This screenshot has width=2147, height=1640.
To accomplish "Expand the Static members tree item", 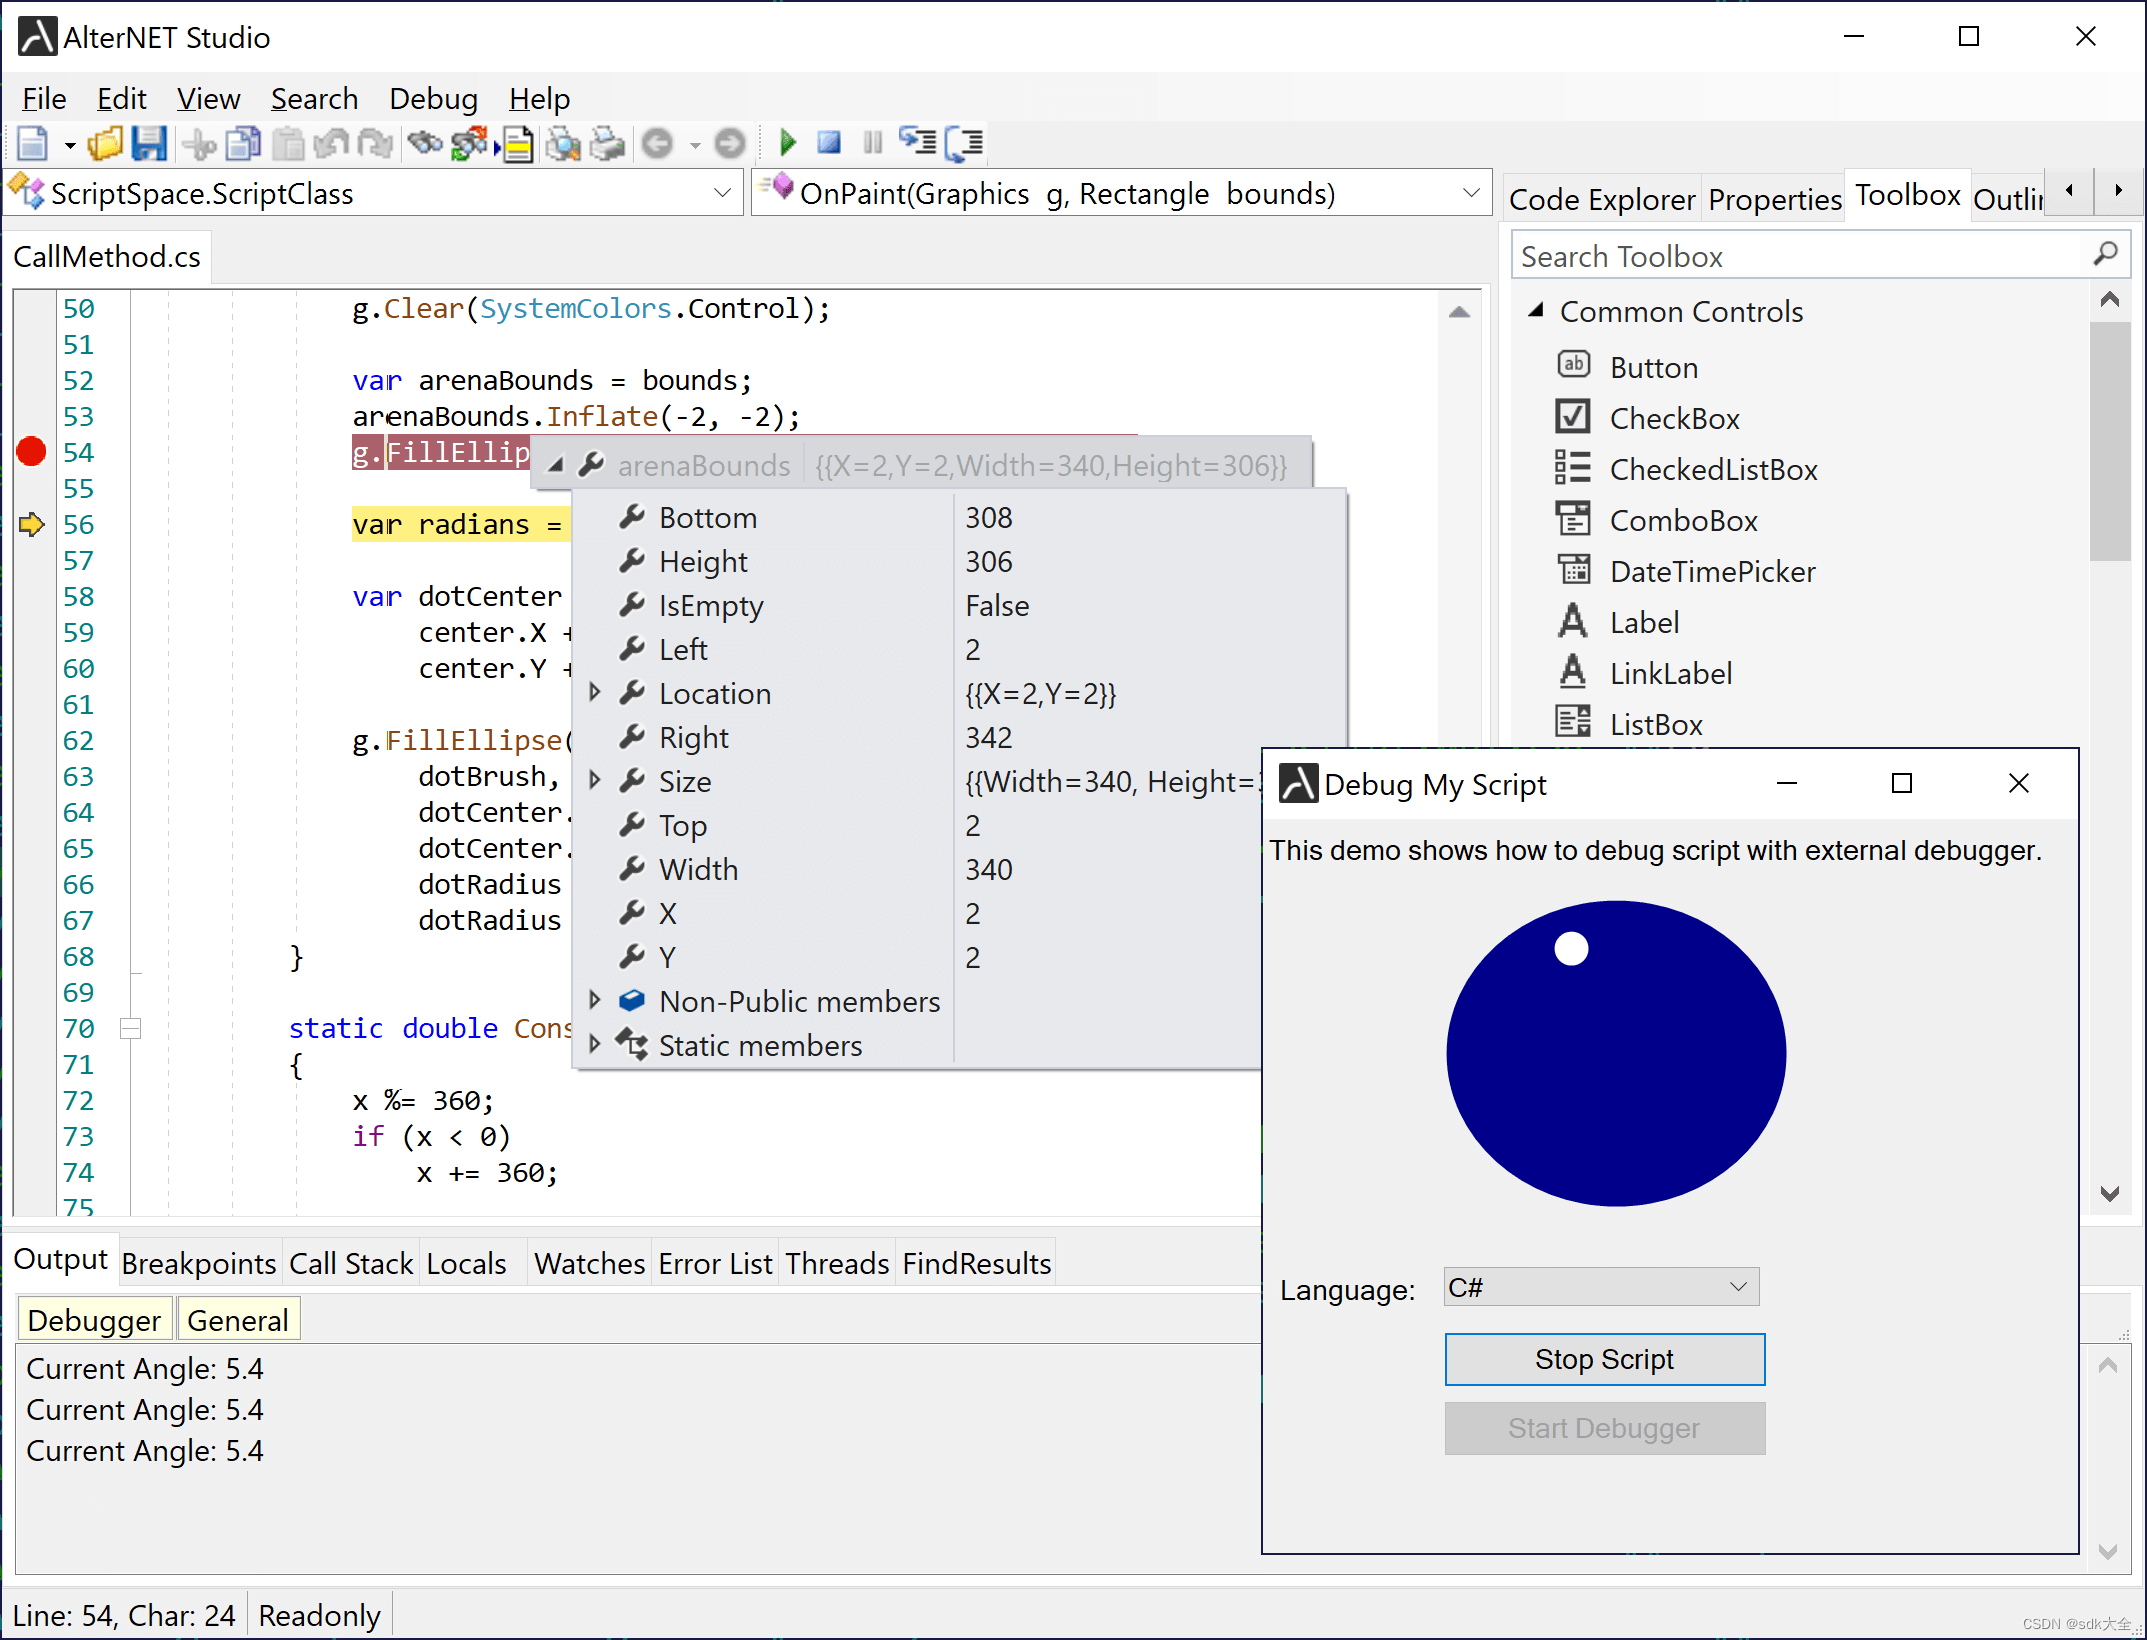I will (x=593, y=1046).
